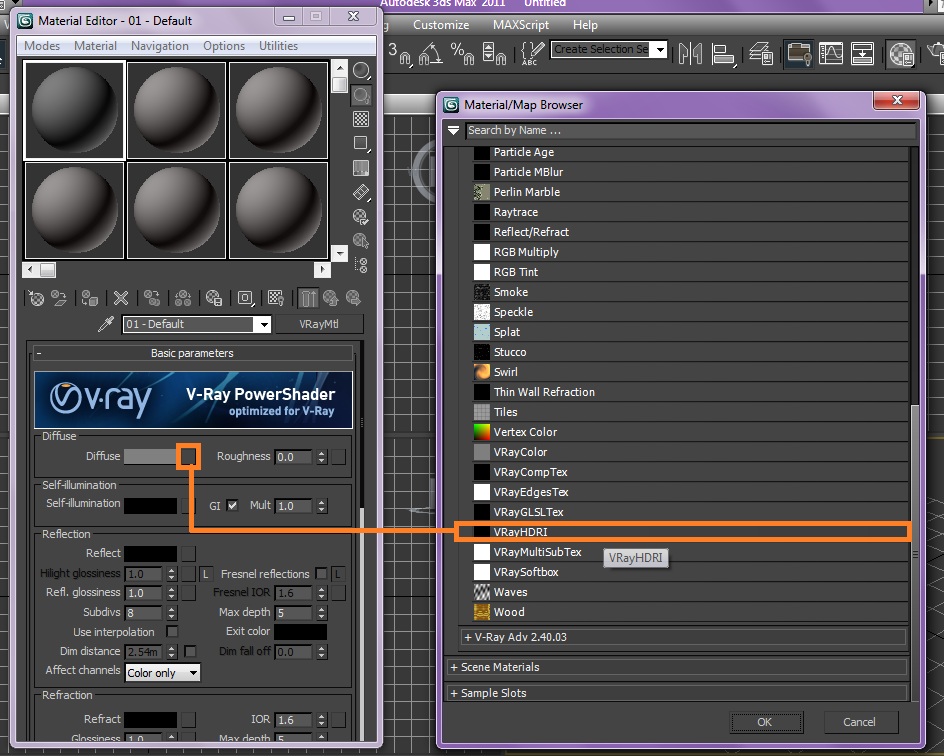944x756 pixels.
Task: Enable the Use interpolation checkbox
Action: click(172, 631)
